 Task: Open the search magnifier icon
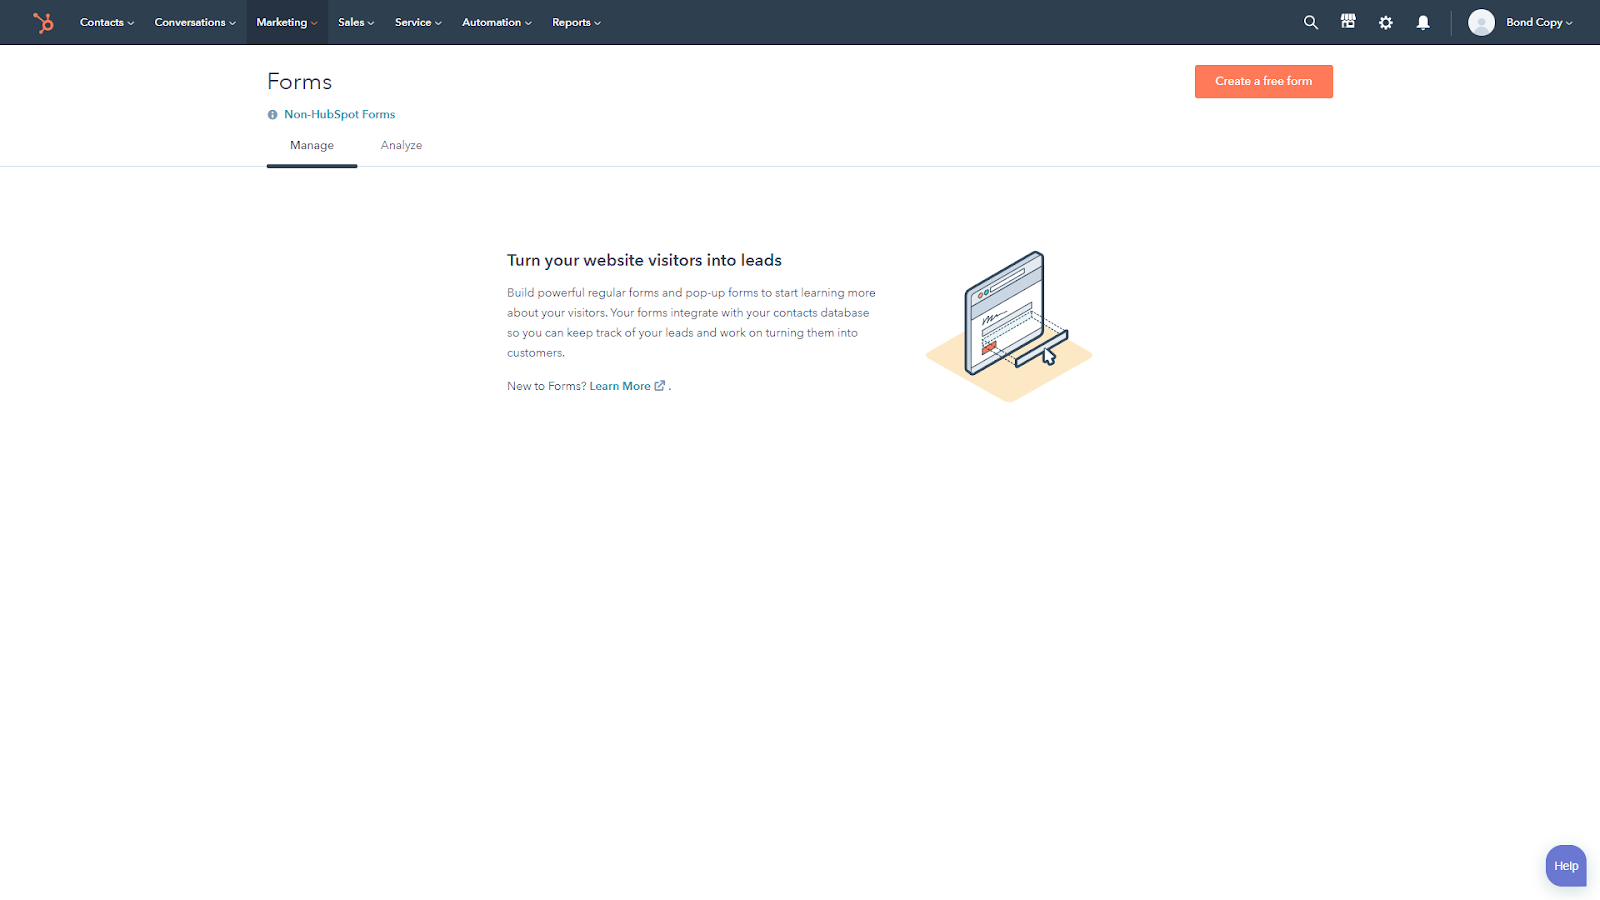coord(1311,22)
